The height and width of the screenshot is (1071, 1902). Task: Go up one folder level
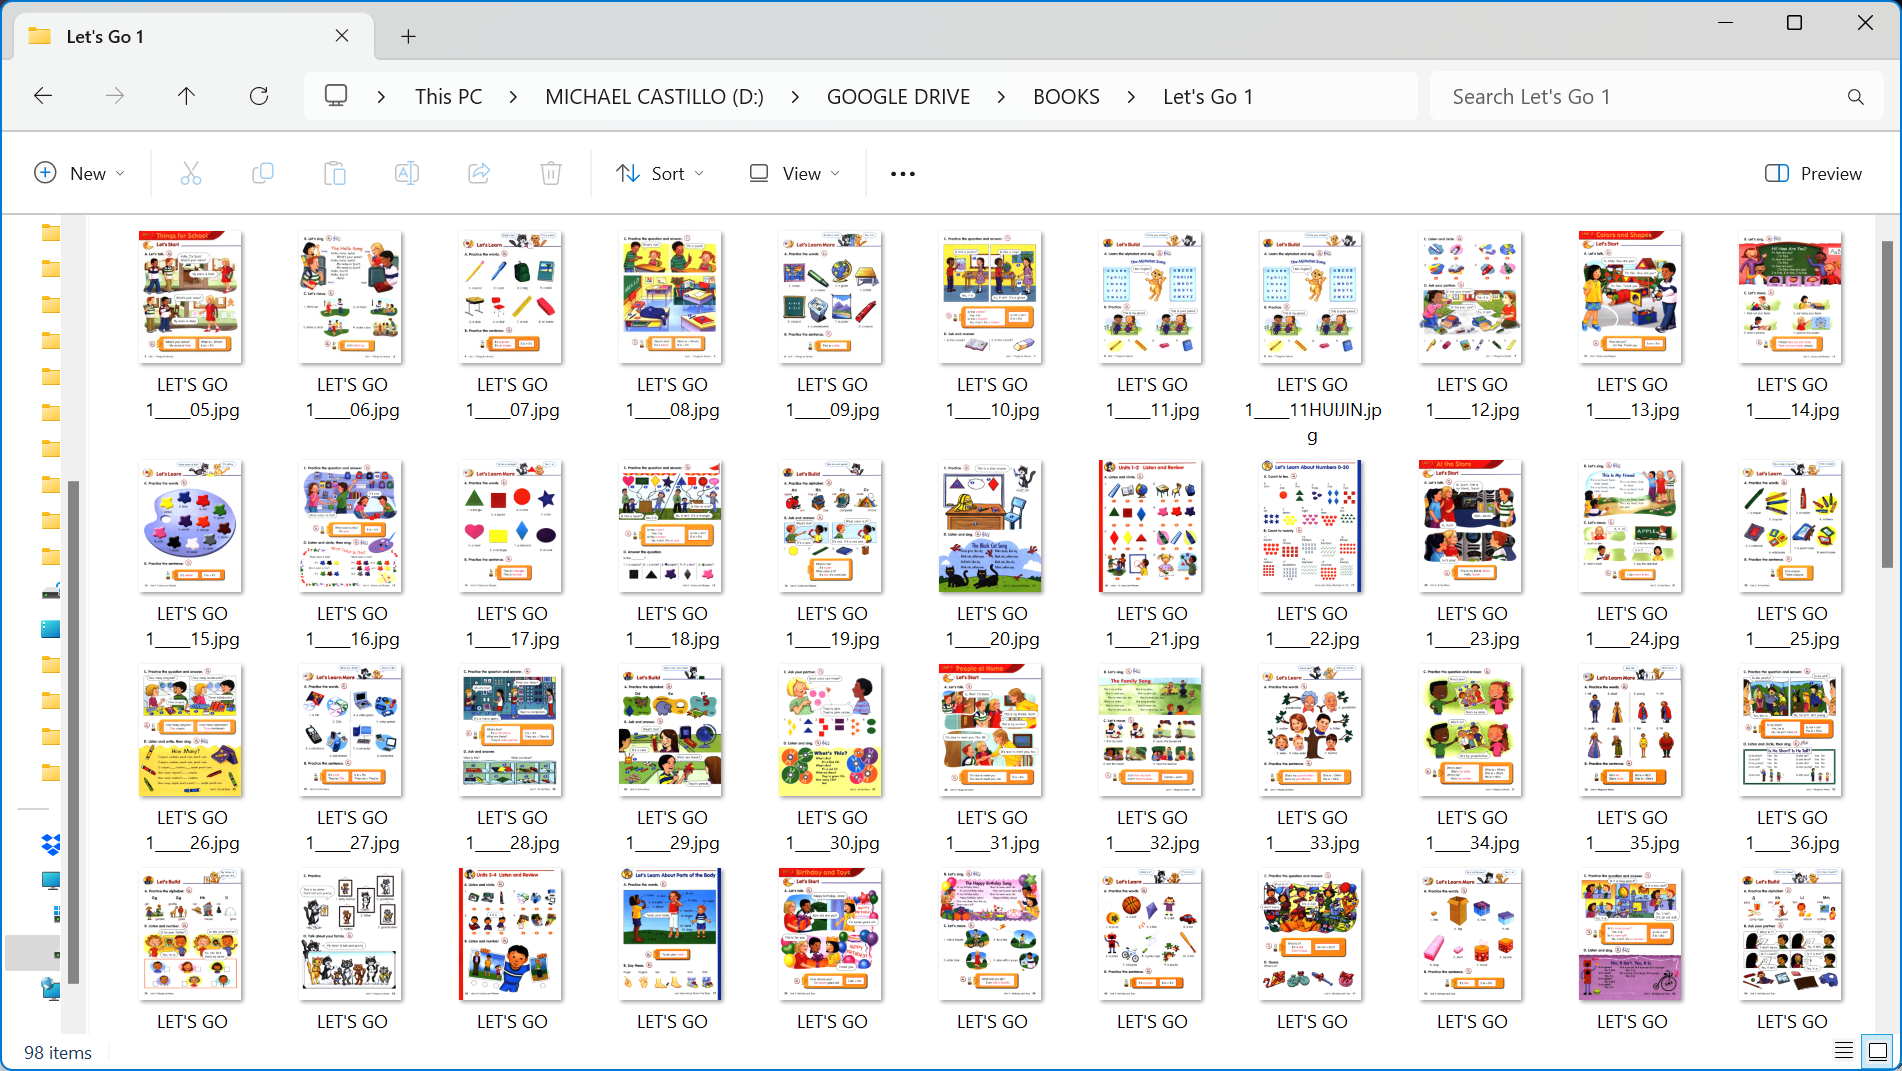click(186, 96)
